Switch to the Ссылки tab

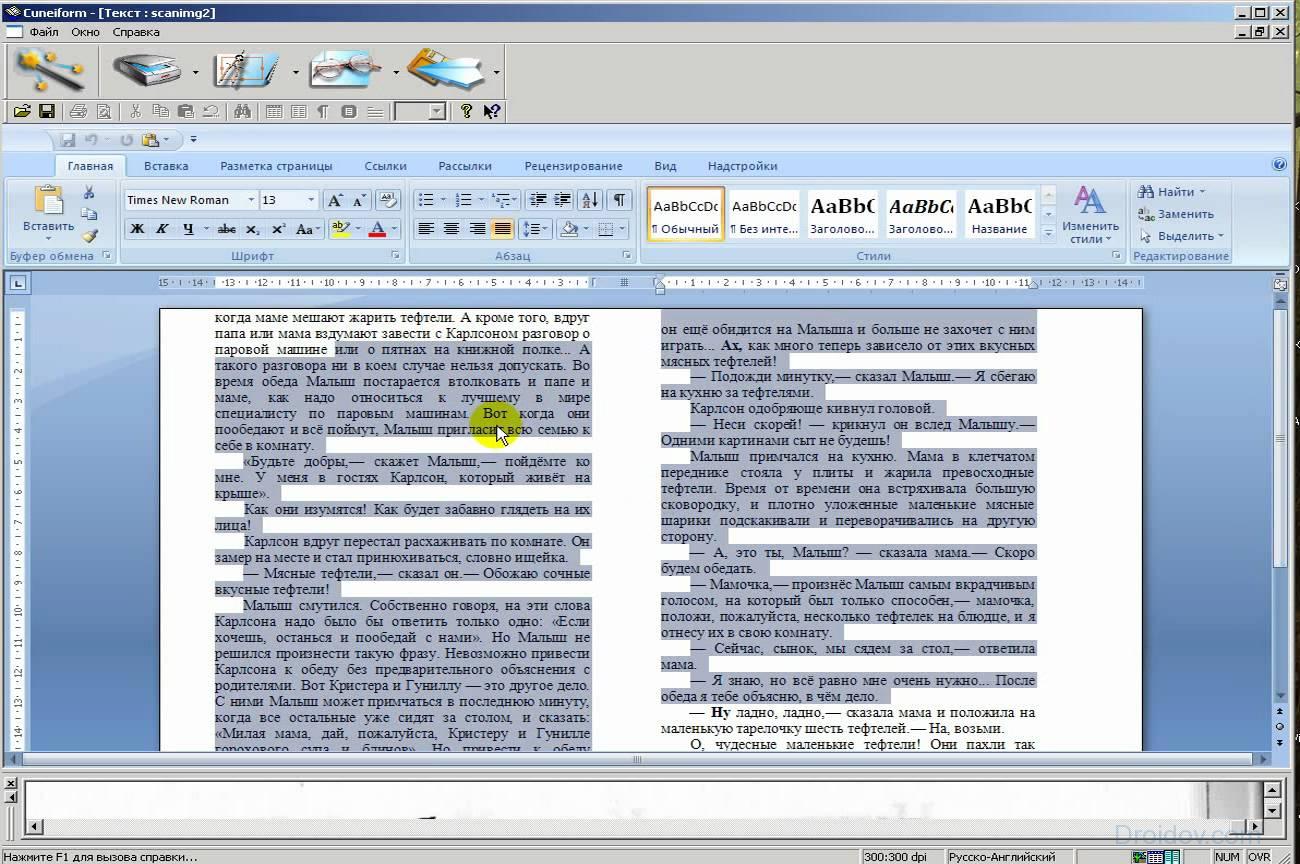(385, 166)
